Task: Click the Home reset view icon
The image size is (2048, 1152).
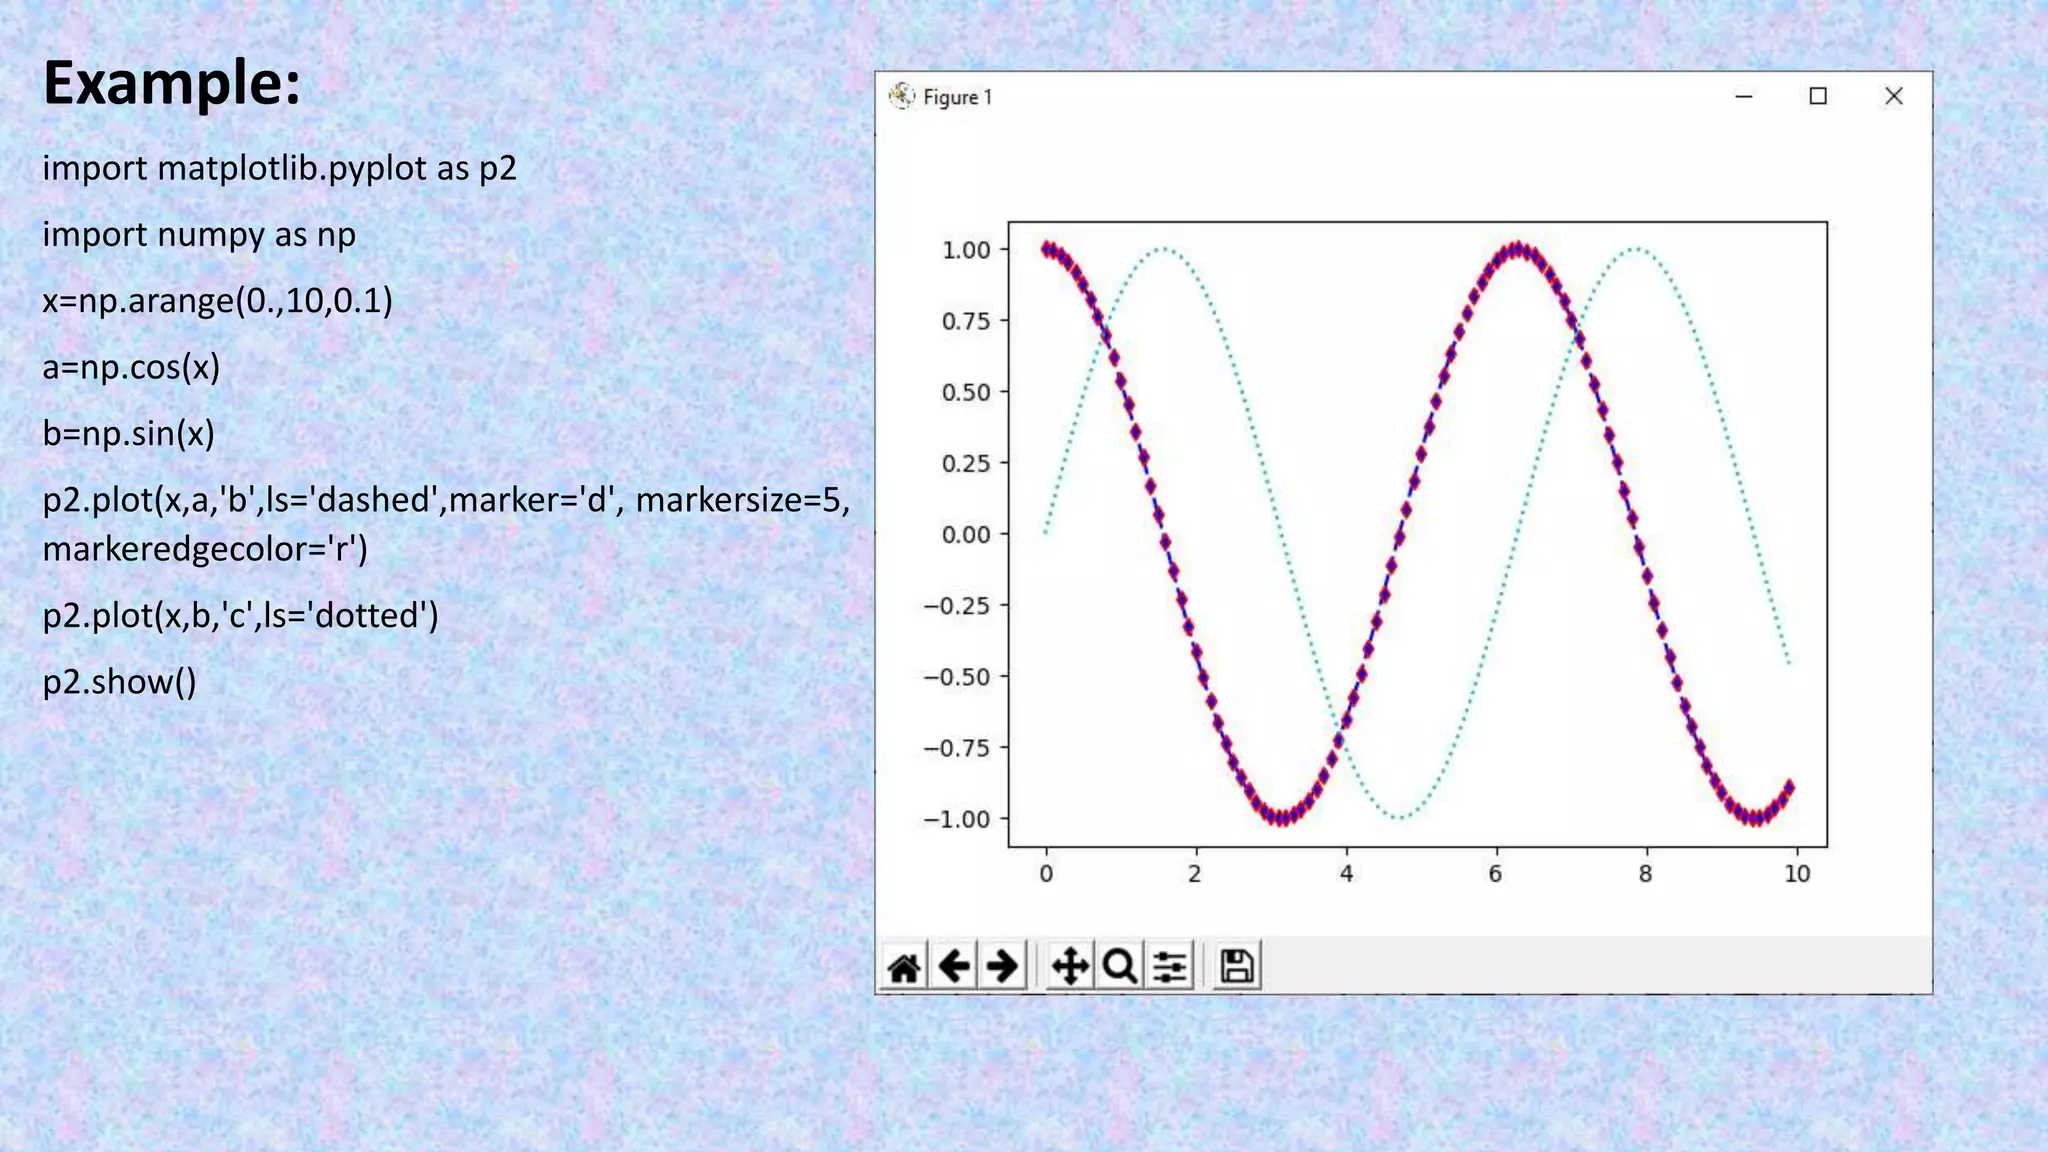Action: (x=904, y=967)
